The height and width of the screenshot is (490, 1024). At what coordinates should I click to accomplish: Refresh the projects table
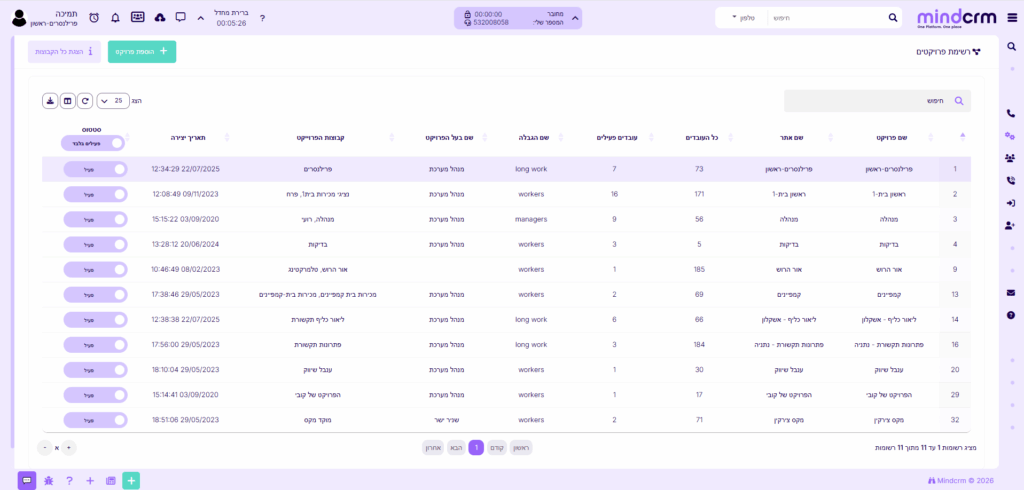pos(85,101)
